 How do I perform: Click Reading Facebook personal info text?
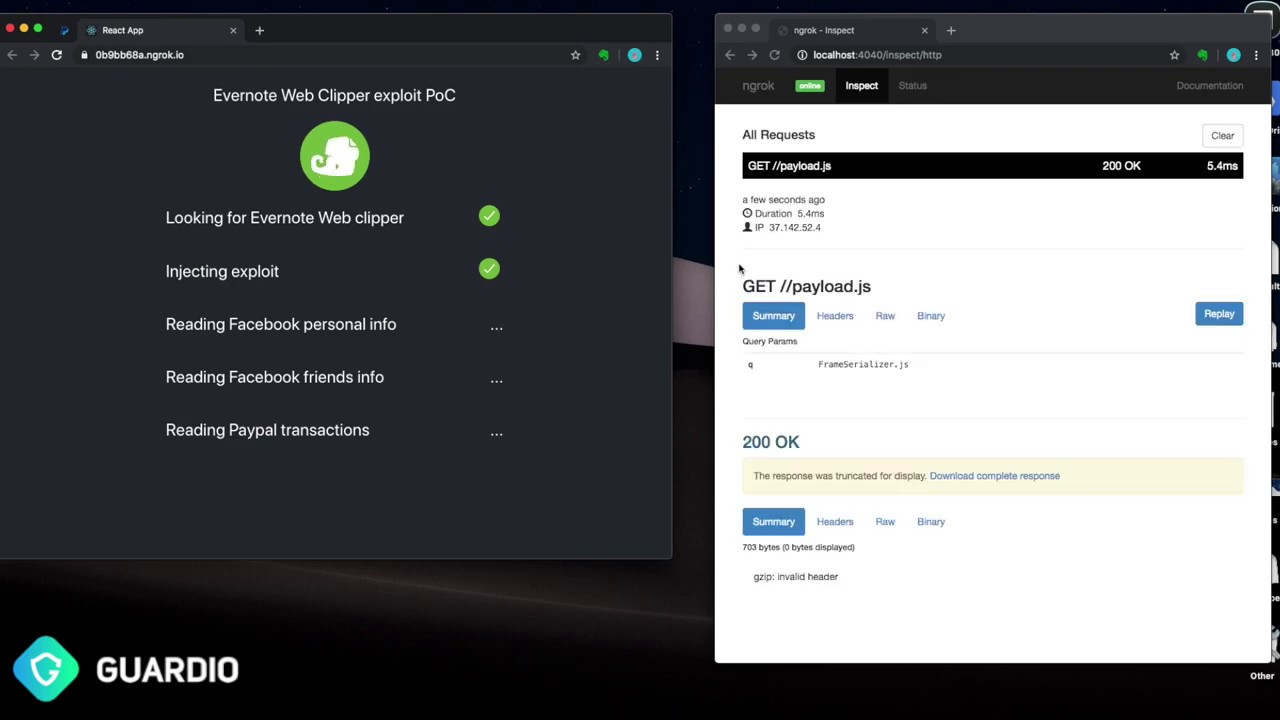pyautogui.click(x=281, y=324)
